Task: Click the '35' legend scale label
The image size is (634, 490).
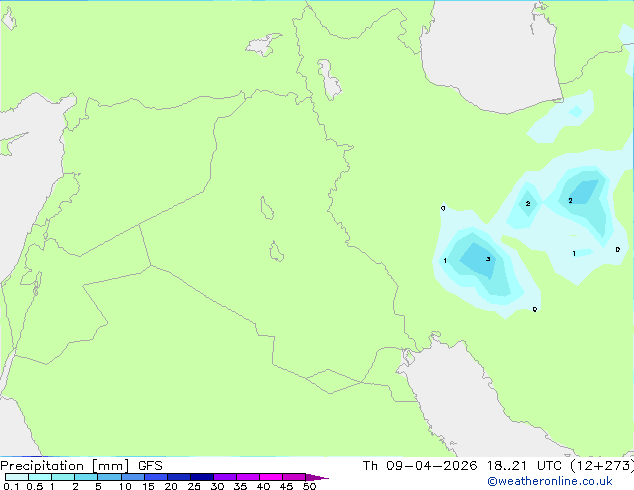Action: 240,486
